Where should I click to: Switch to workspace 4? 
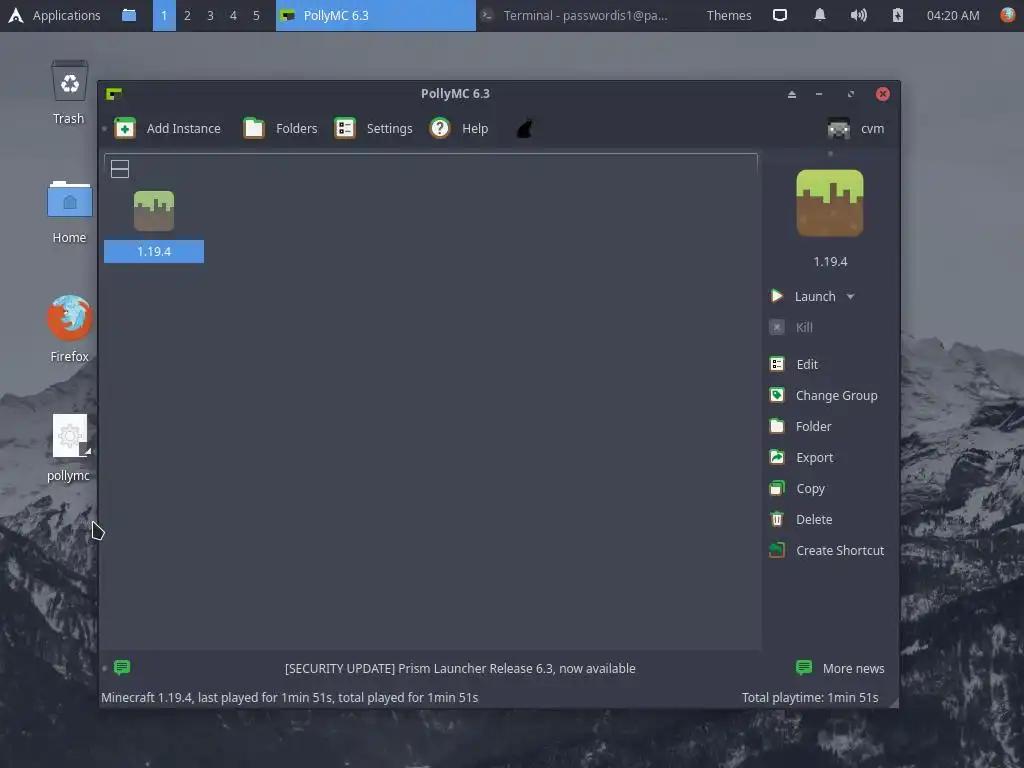click(233, 16)
